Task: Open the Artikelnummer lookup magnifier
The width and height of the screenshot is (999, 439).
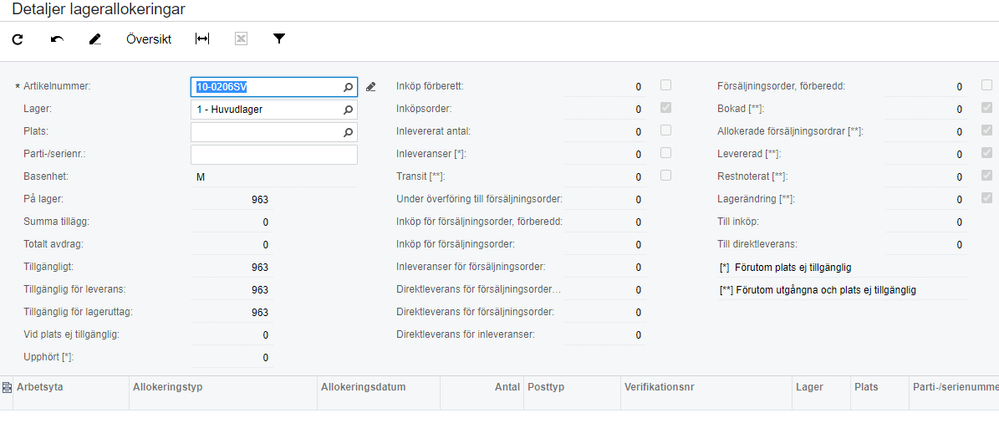Action: pyautogui.click(x=348, y=86)
